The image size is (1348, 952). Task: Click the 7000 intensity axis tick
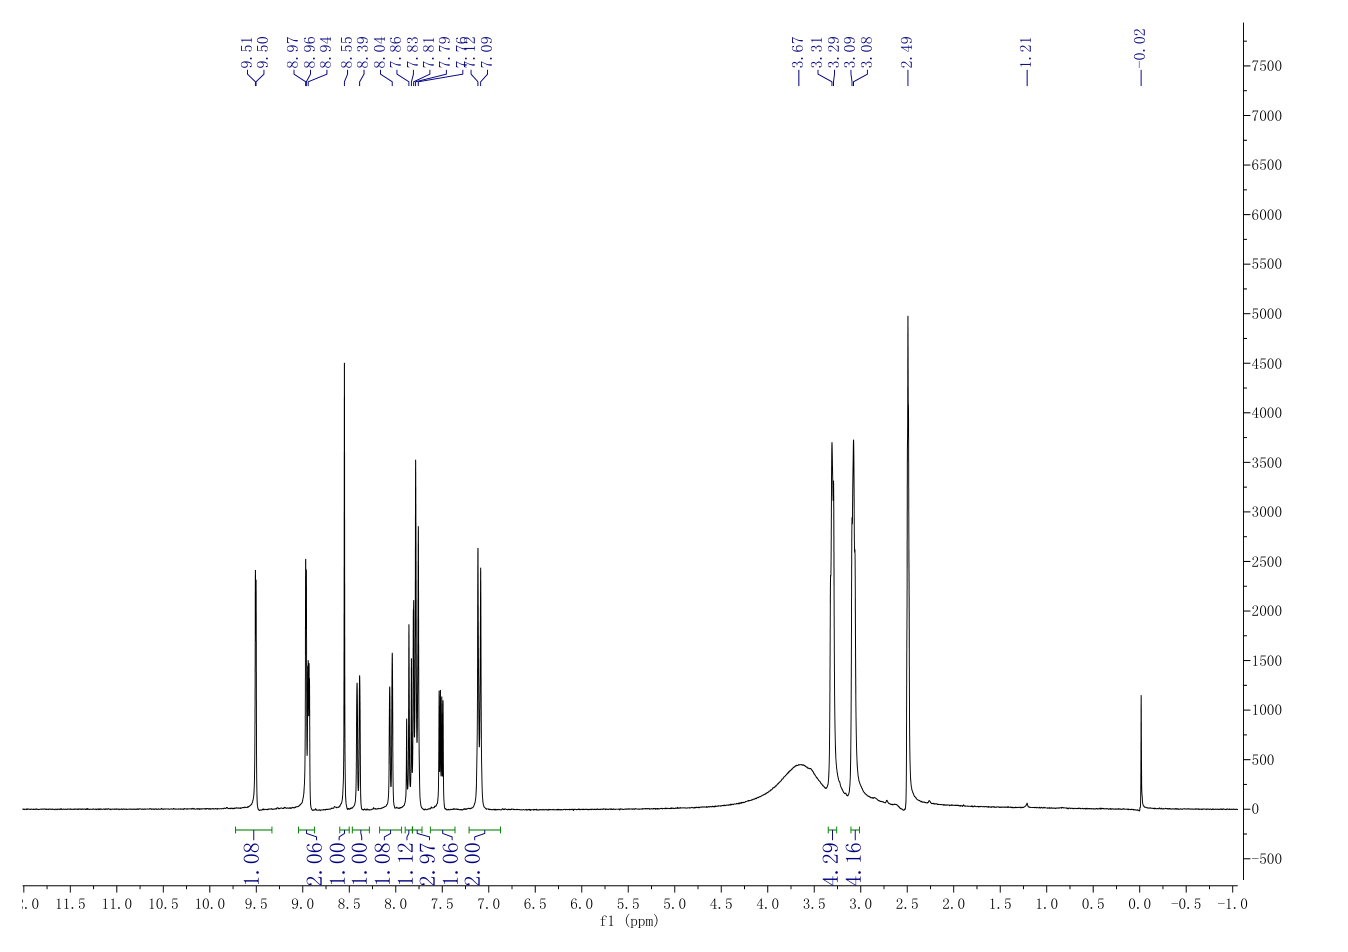(1268, 116)
